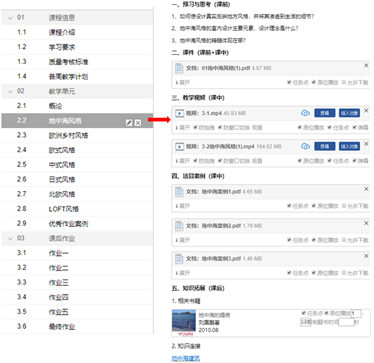This screenshot has height=363, width=374.
Task: Enable 允许下载 for 01地中海风格(1).pdf
Action: point(344,82)
